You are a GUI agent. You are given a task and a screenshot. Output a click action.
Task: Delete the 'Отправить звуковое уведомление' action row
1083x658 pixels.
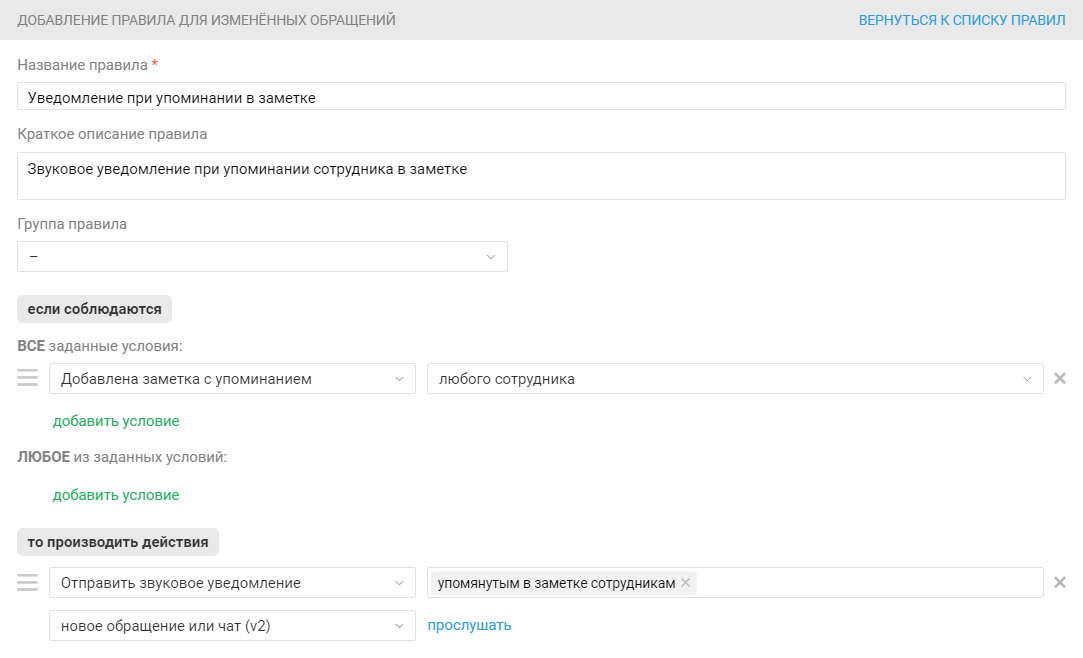(x=1060, y=582)
